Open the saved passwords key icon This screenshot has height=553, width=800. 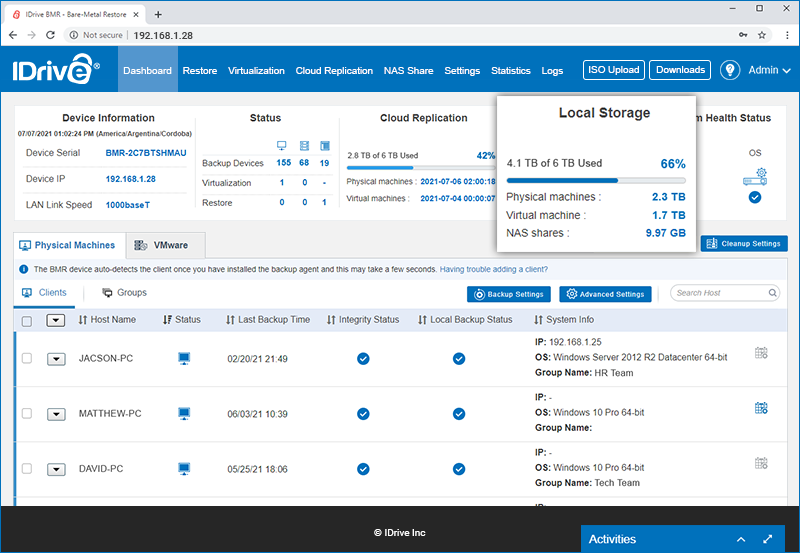[743, 35]
